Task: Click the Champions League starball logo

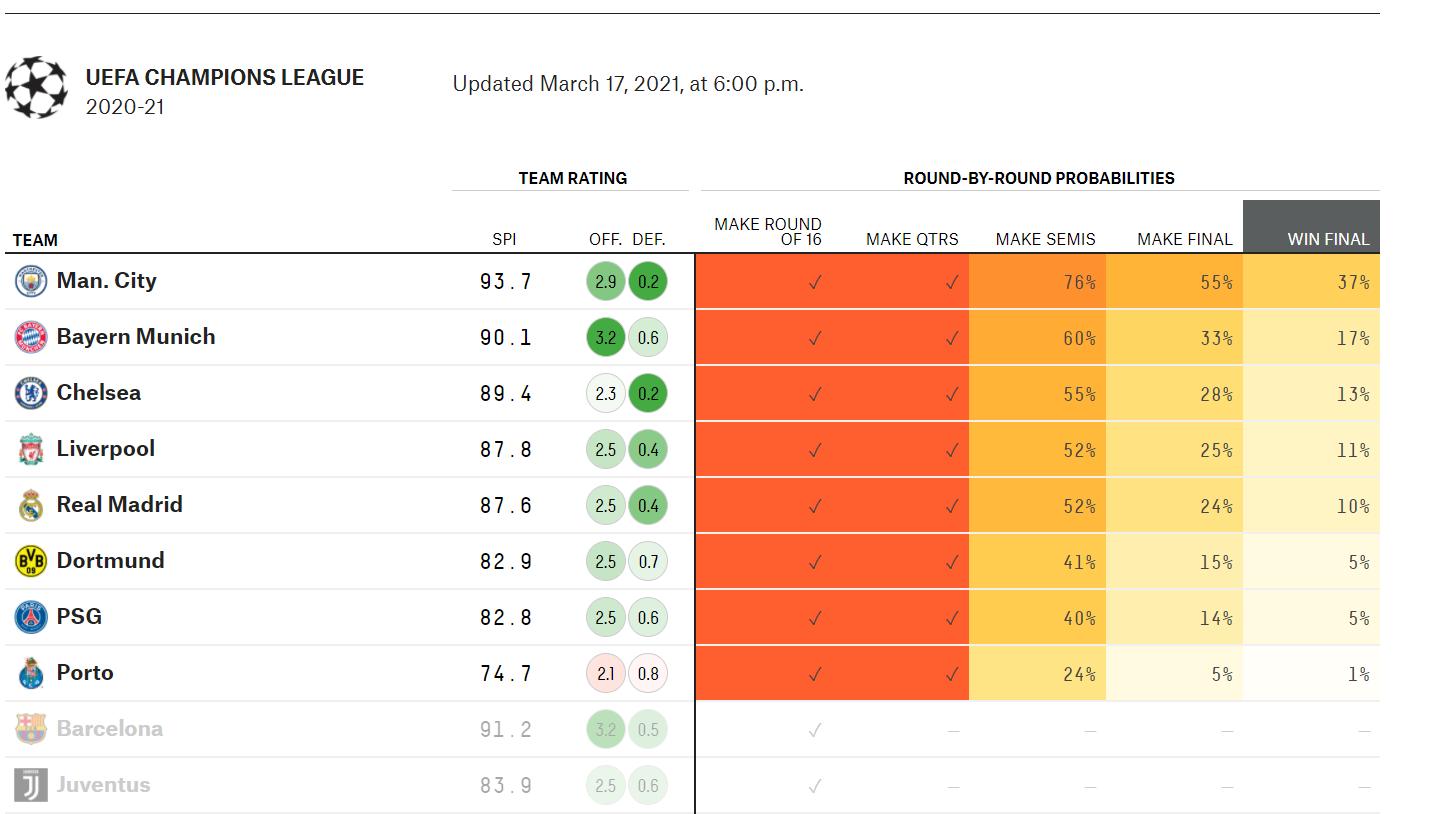Action: (x=36, y=88)
